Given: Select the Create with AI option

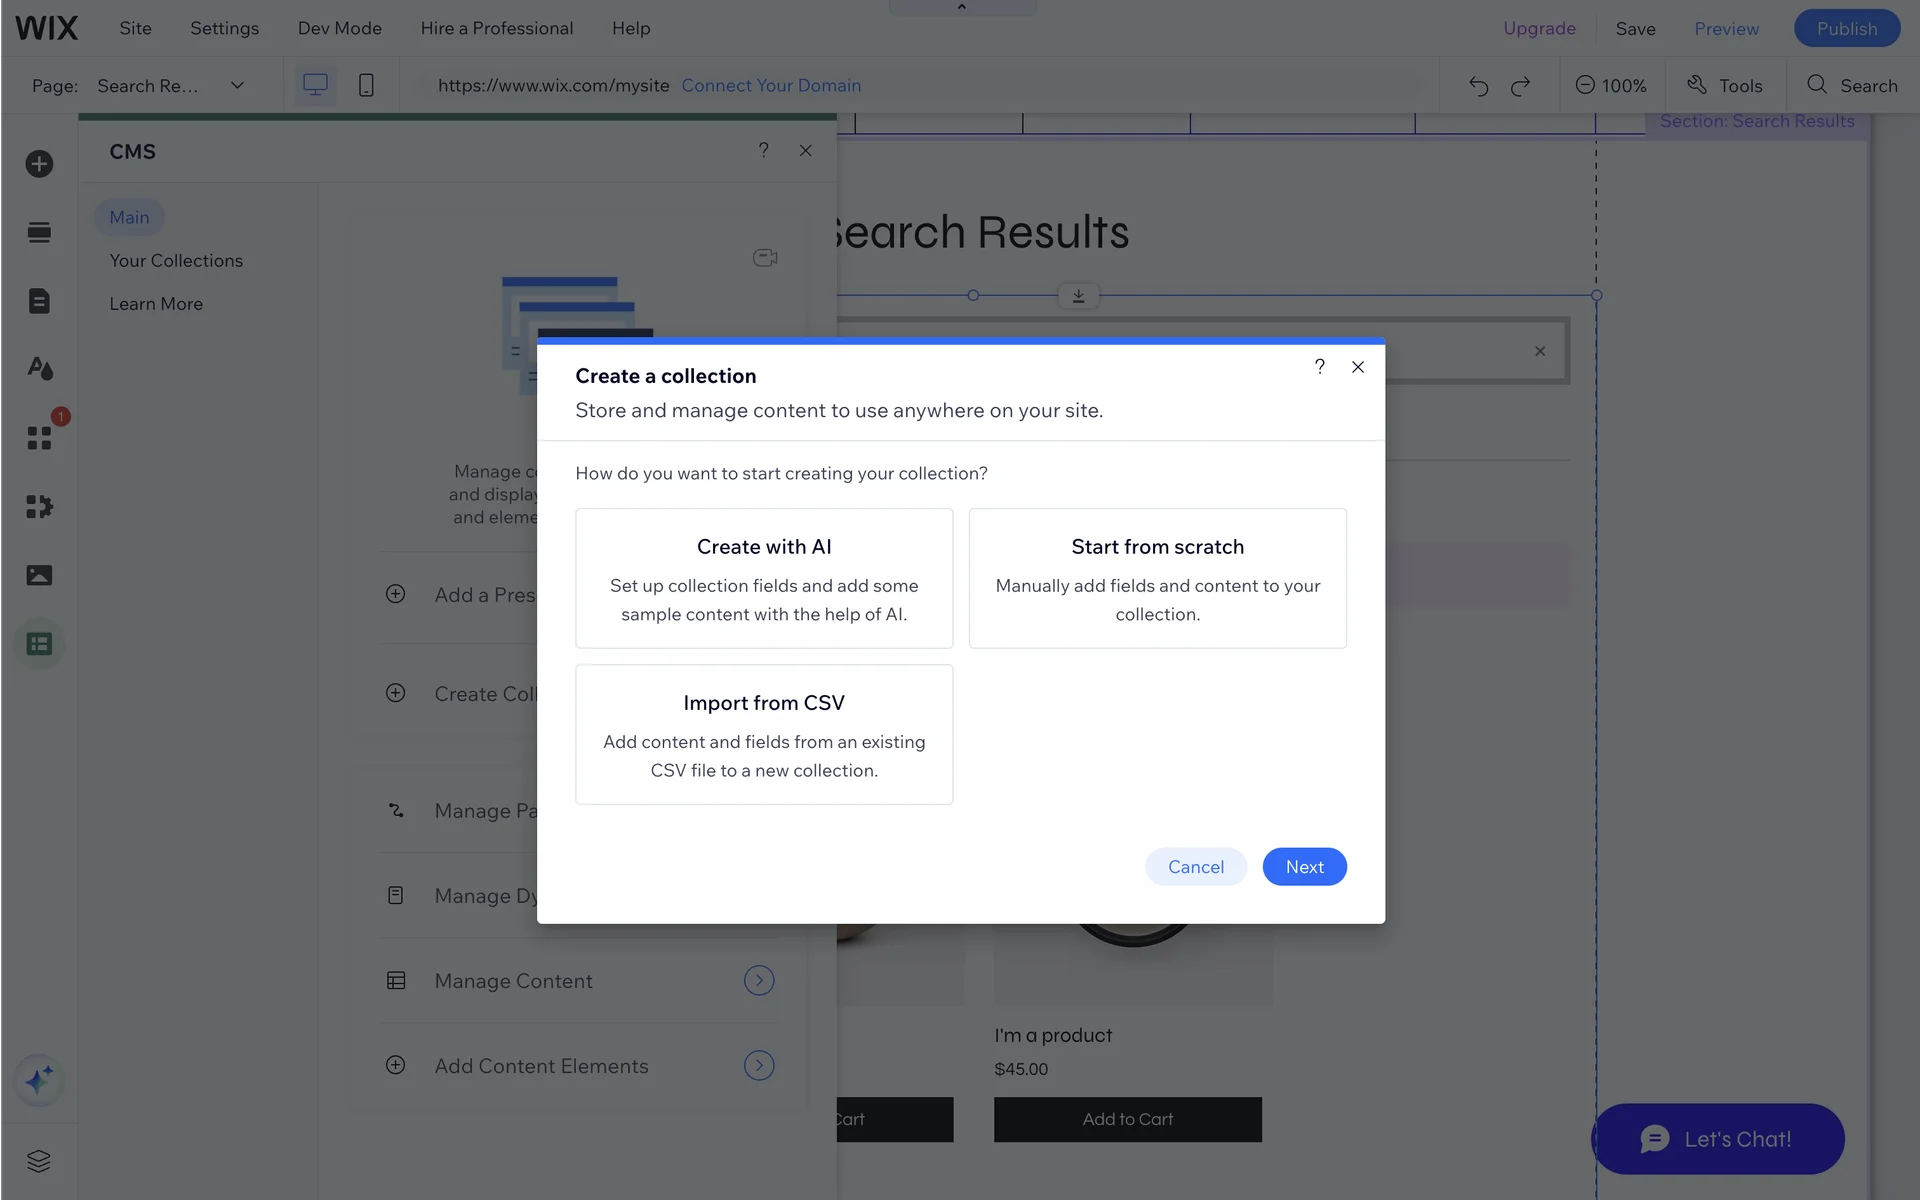Looking at the screenshot, I should click(x=764, y=578).
